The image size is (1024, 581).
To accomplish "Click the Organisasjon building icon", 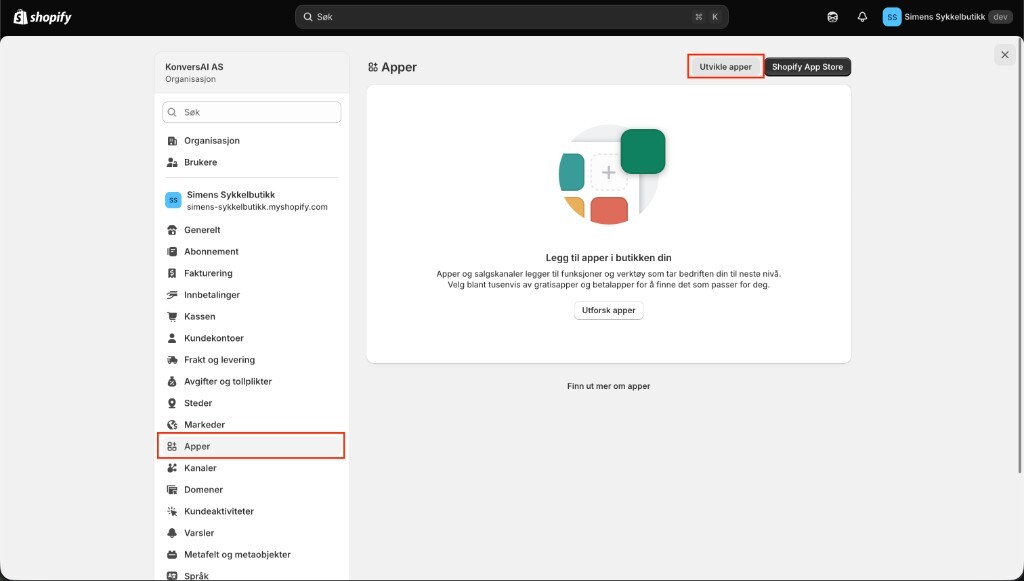I will pyautogui.click(x=172, y=141).
